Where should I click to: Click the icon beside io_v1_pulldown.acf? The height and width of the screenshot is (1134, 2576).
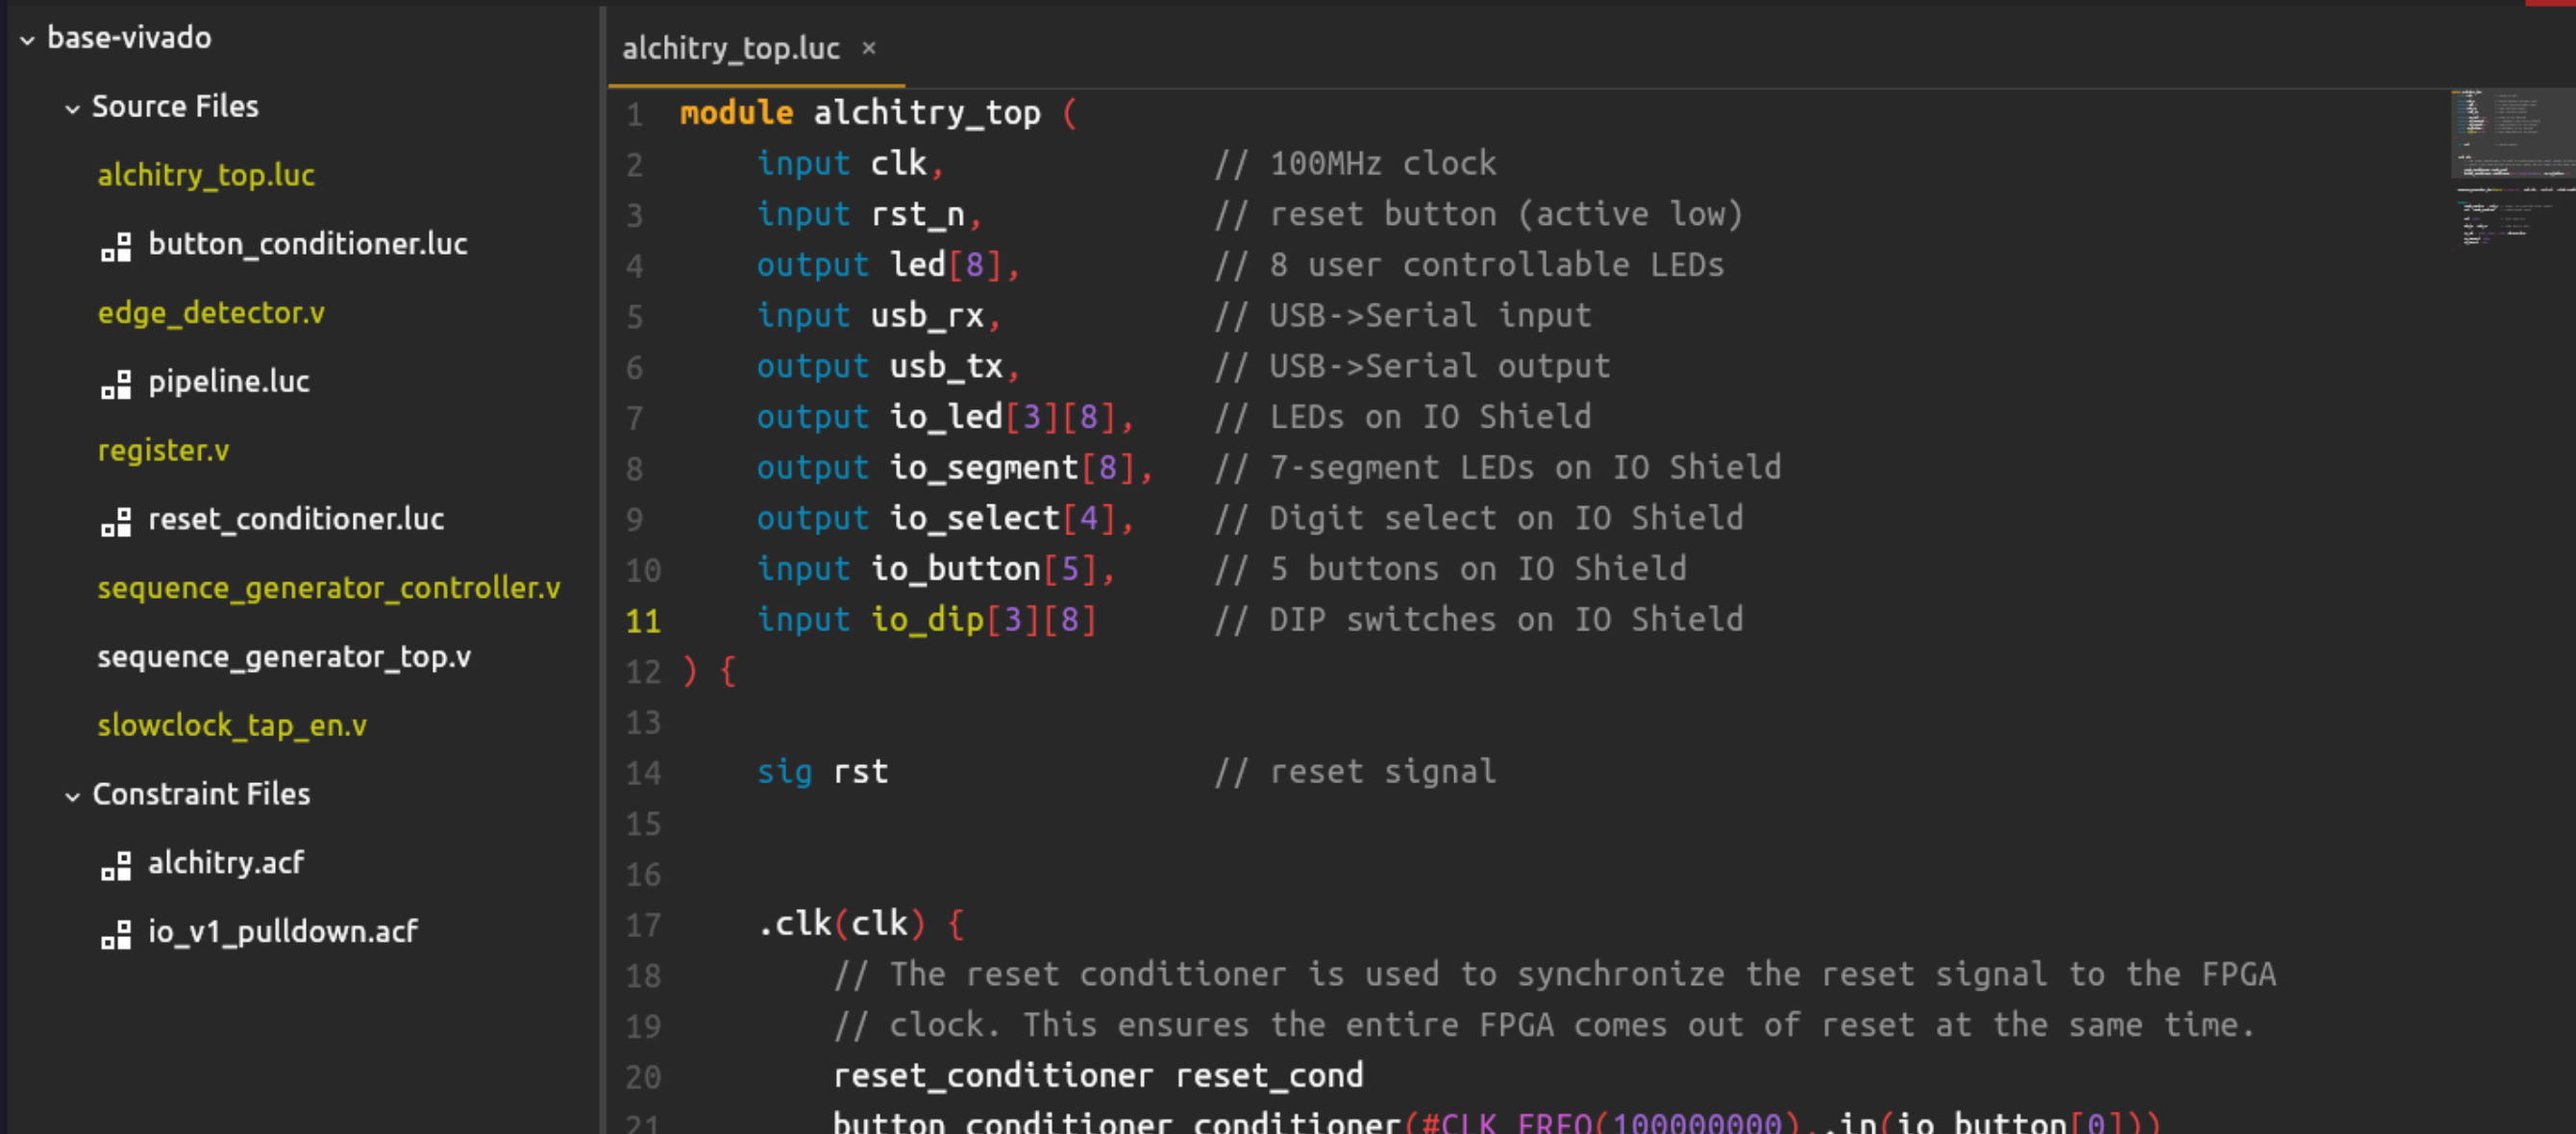click(116, 934)
